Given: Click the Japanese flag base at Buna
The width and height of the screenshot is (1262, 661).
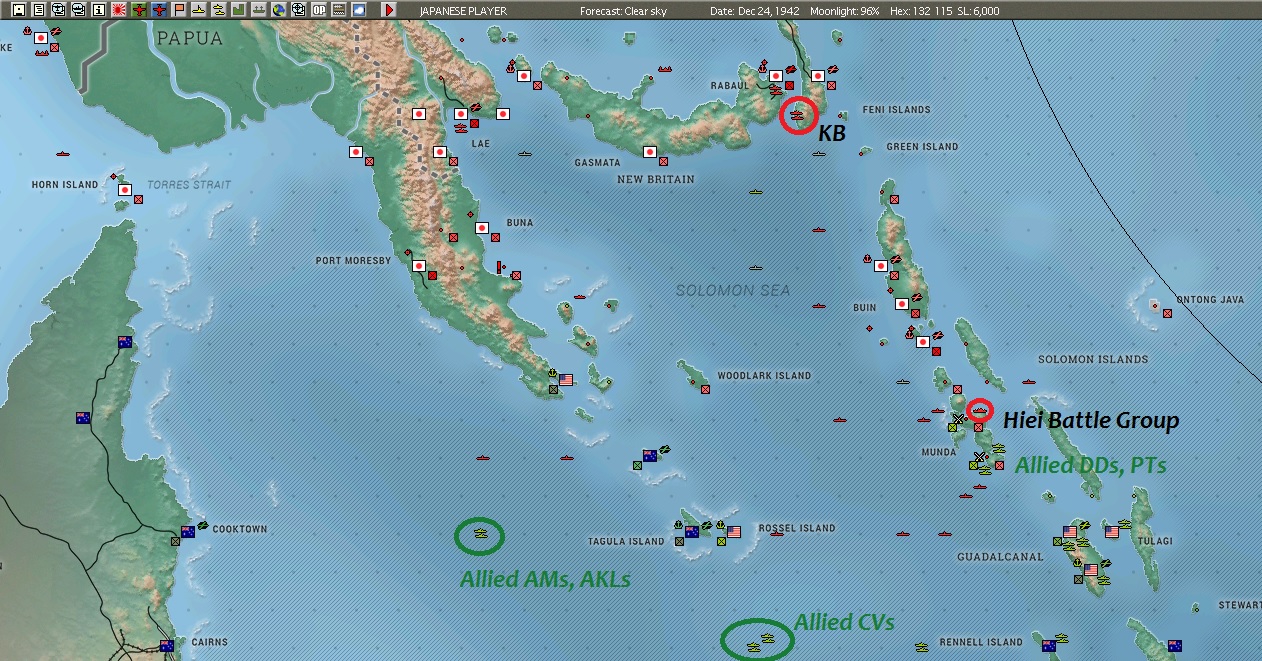Looking at the screenshot, I should click(x=481, y=228).
